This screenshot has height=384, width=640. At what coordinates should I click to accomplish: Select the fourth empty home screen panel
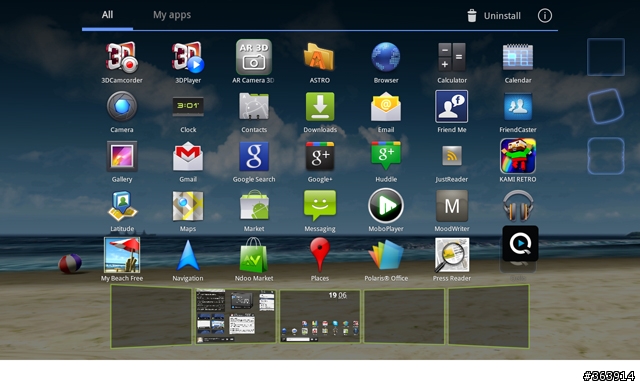[404, 317]
